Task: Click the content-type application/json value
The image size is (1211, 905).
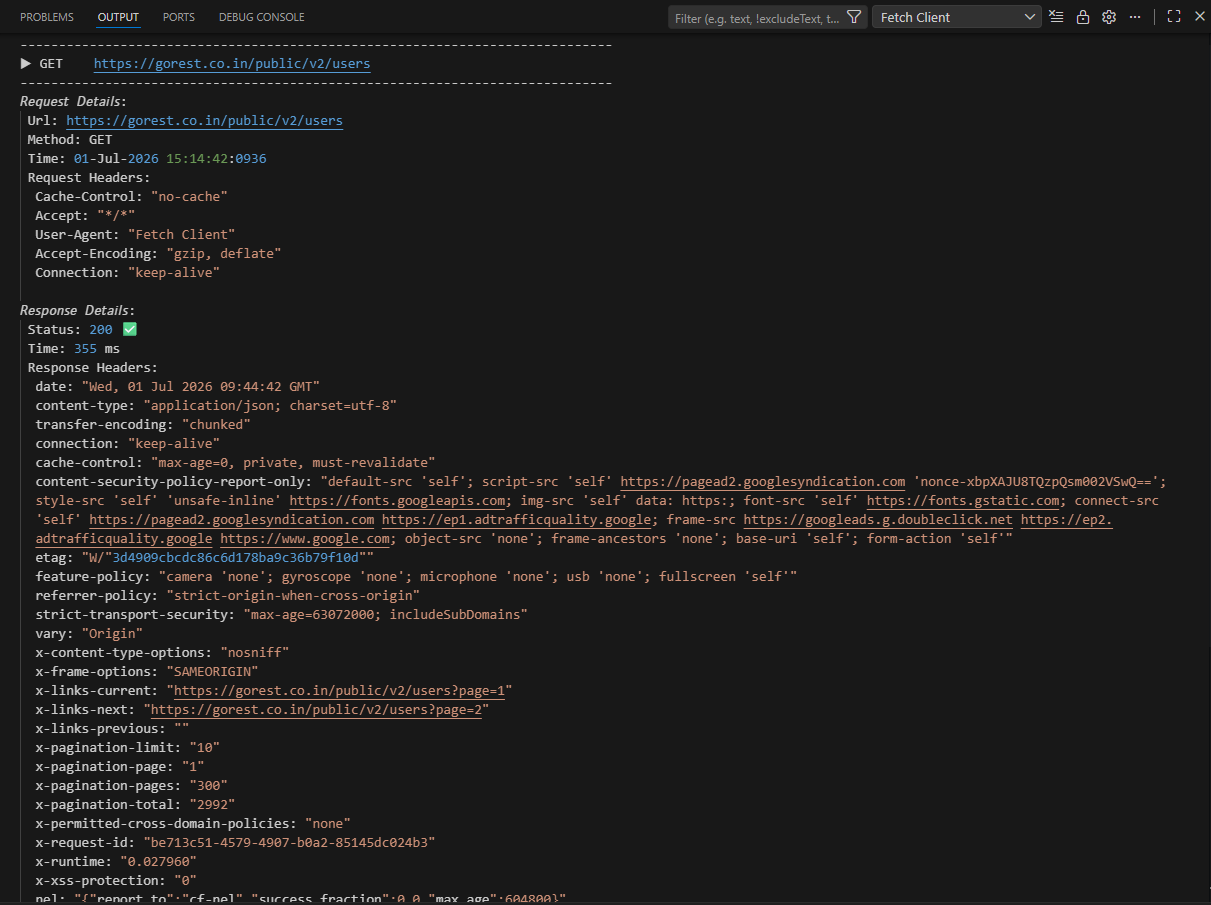Action: (x=271, y=406)
